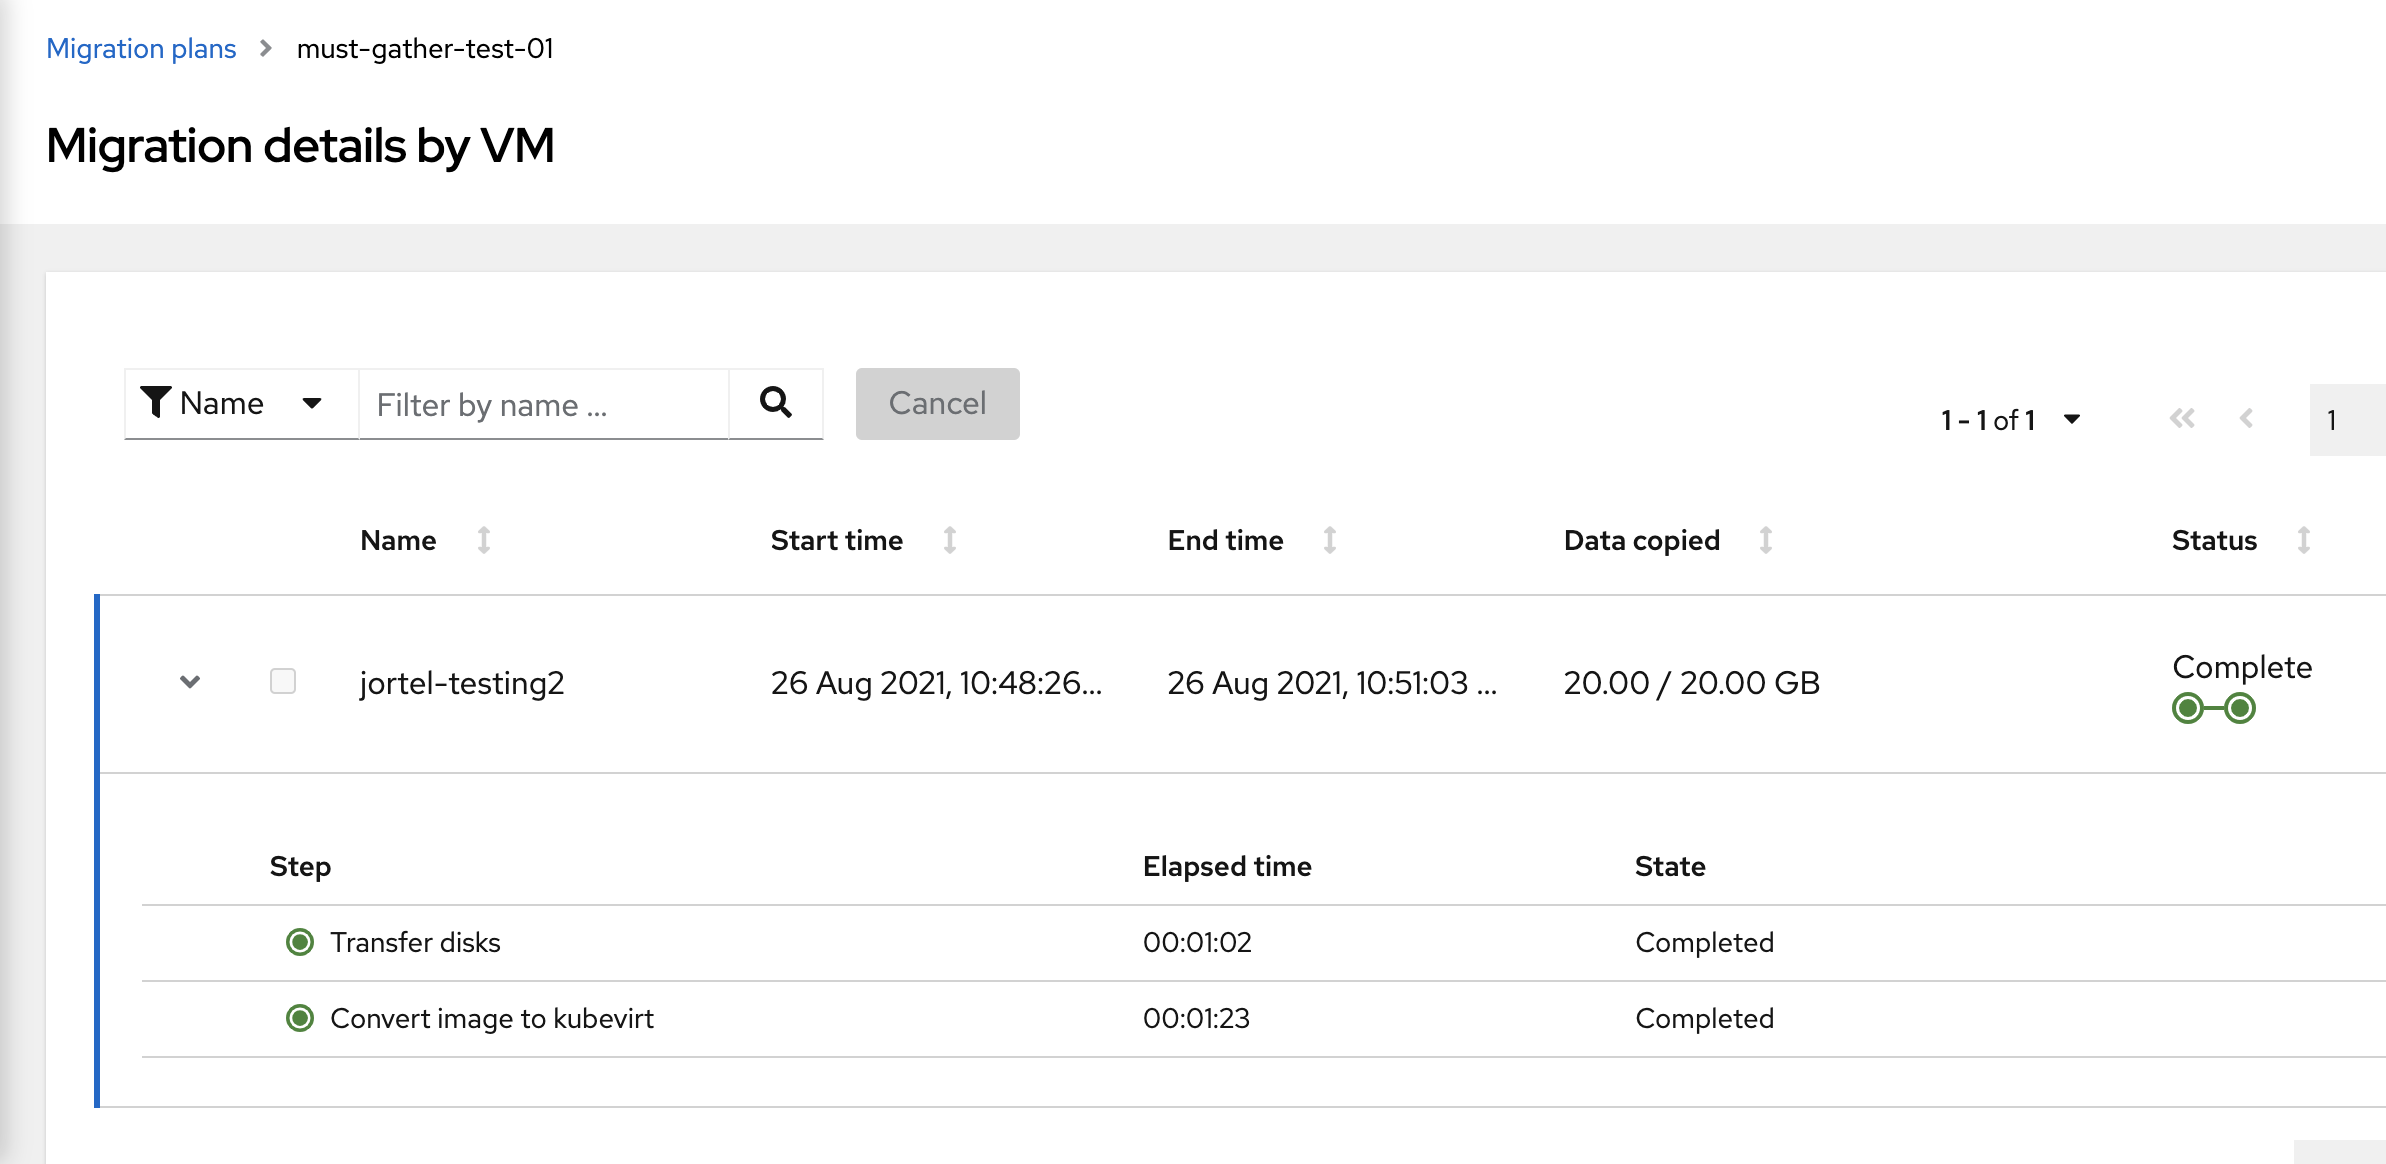Click the completed status icon beside Transfer disks
The image size is (2386, 1164).
(x=300, y=941)
